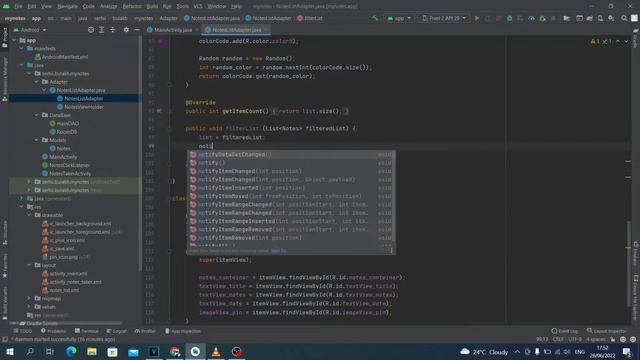Click the warnings indicator in the editor
Image resolution: width=640 pixels, height=360 pixels.
(600, 41)
